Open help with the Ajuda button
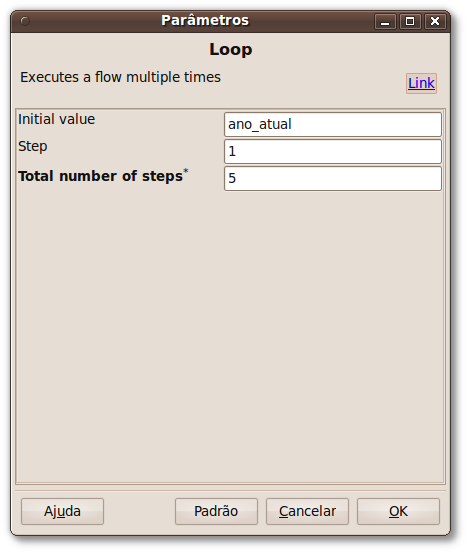The height and width of the screenshot is (553, 468). 62,511
